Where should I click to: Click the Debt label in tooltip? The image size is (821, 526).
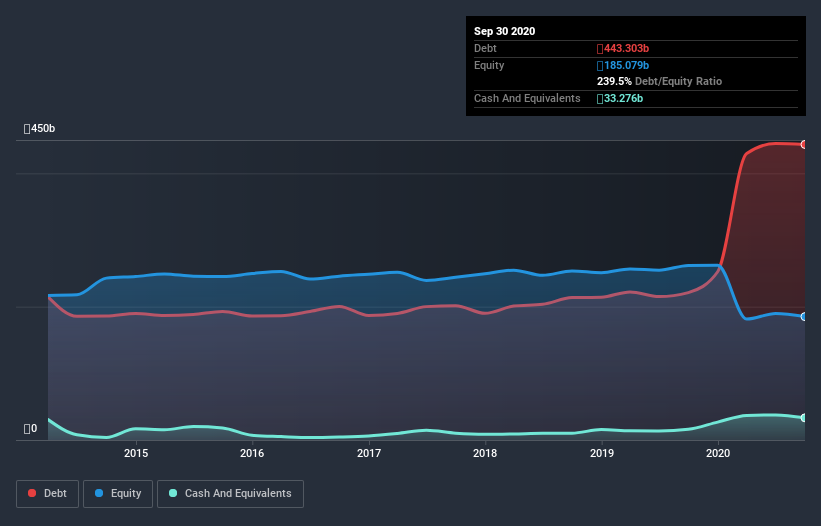click(485, 48)
